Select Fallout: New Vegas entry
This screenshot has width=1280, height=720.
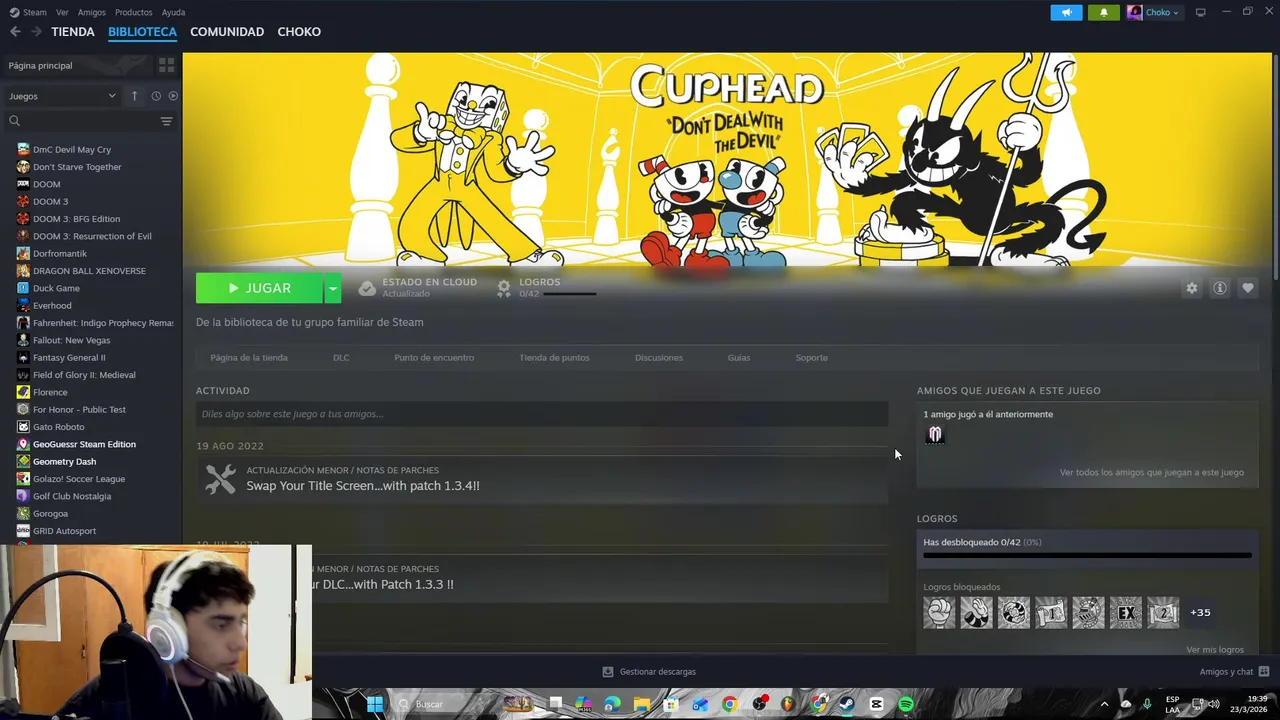[x=71, y=340]
